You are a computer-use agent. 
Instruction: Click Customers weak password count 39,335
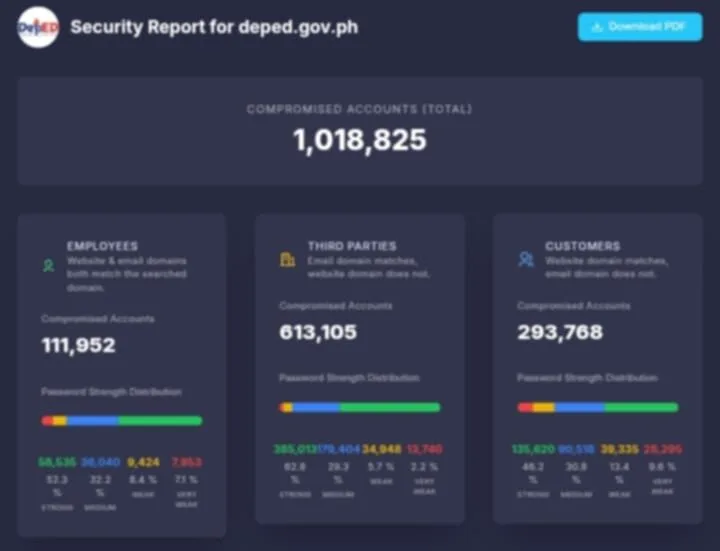[619, 449]
